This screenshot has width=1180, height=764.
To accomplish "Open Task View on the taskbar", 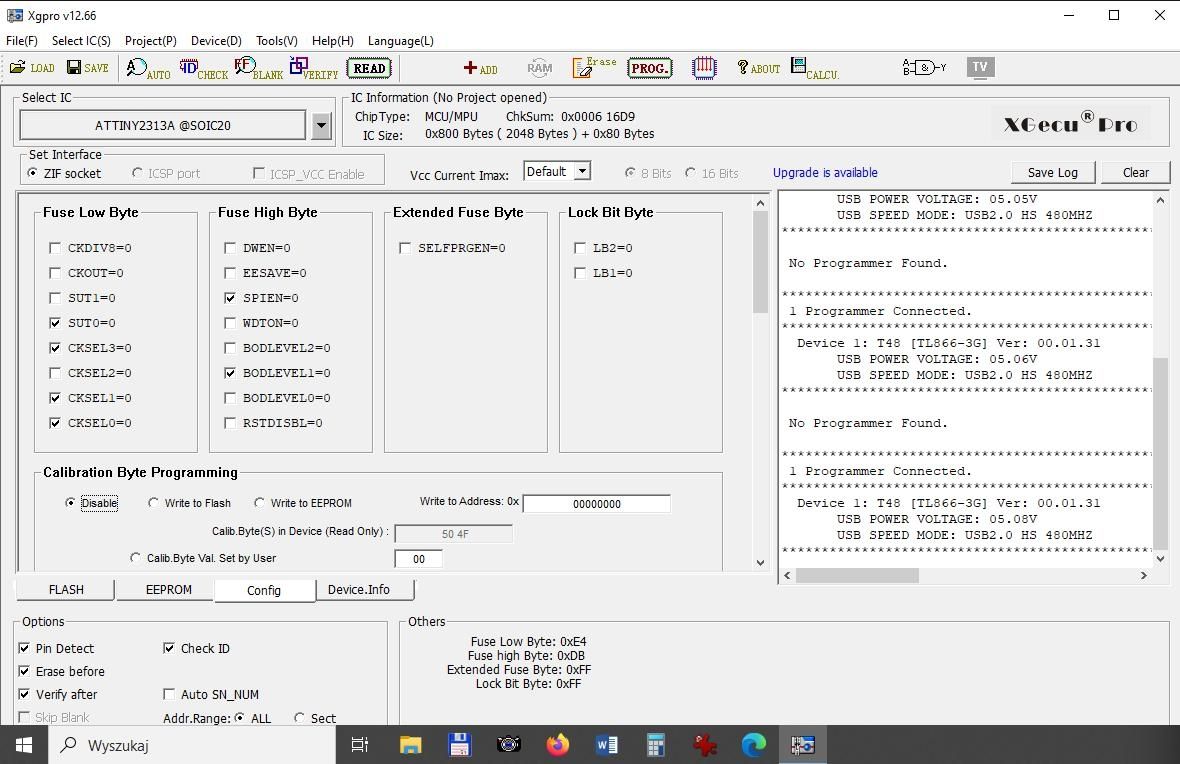I will pos(360,745).
